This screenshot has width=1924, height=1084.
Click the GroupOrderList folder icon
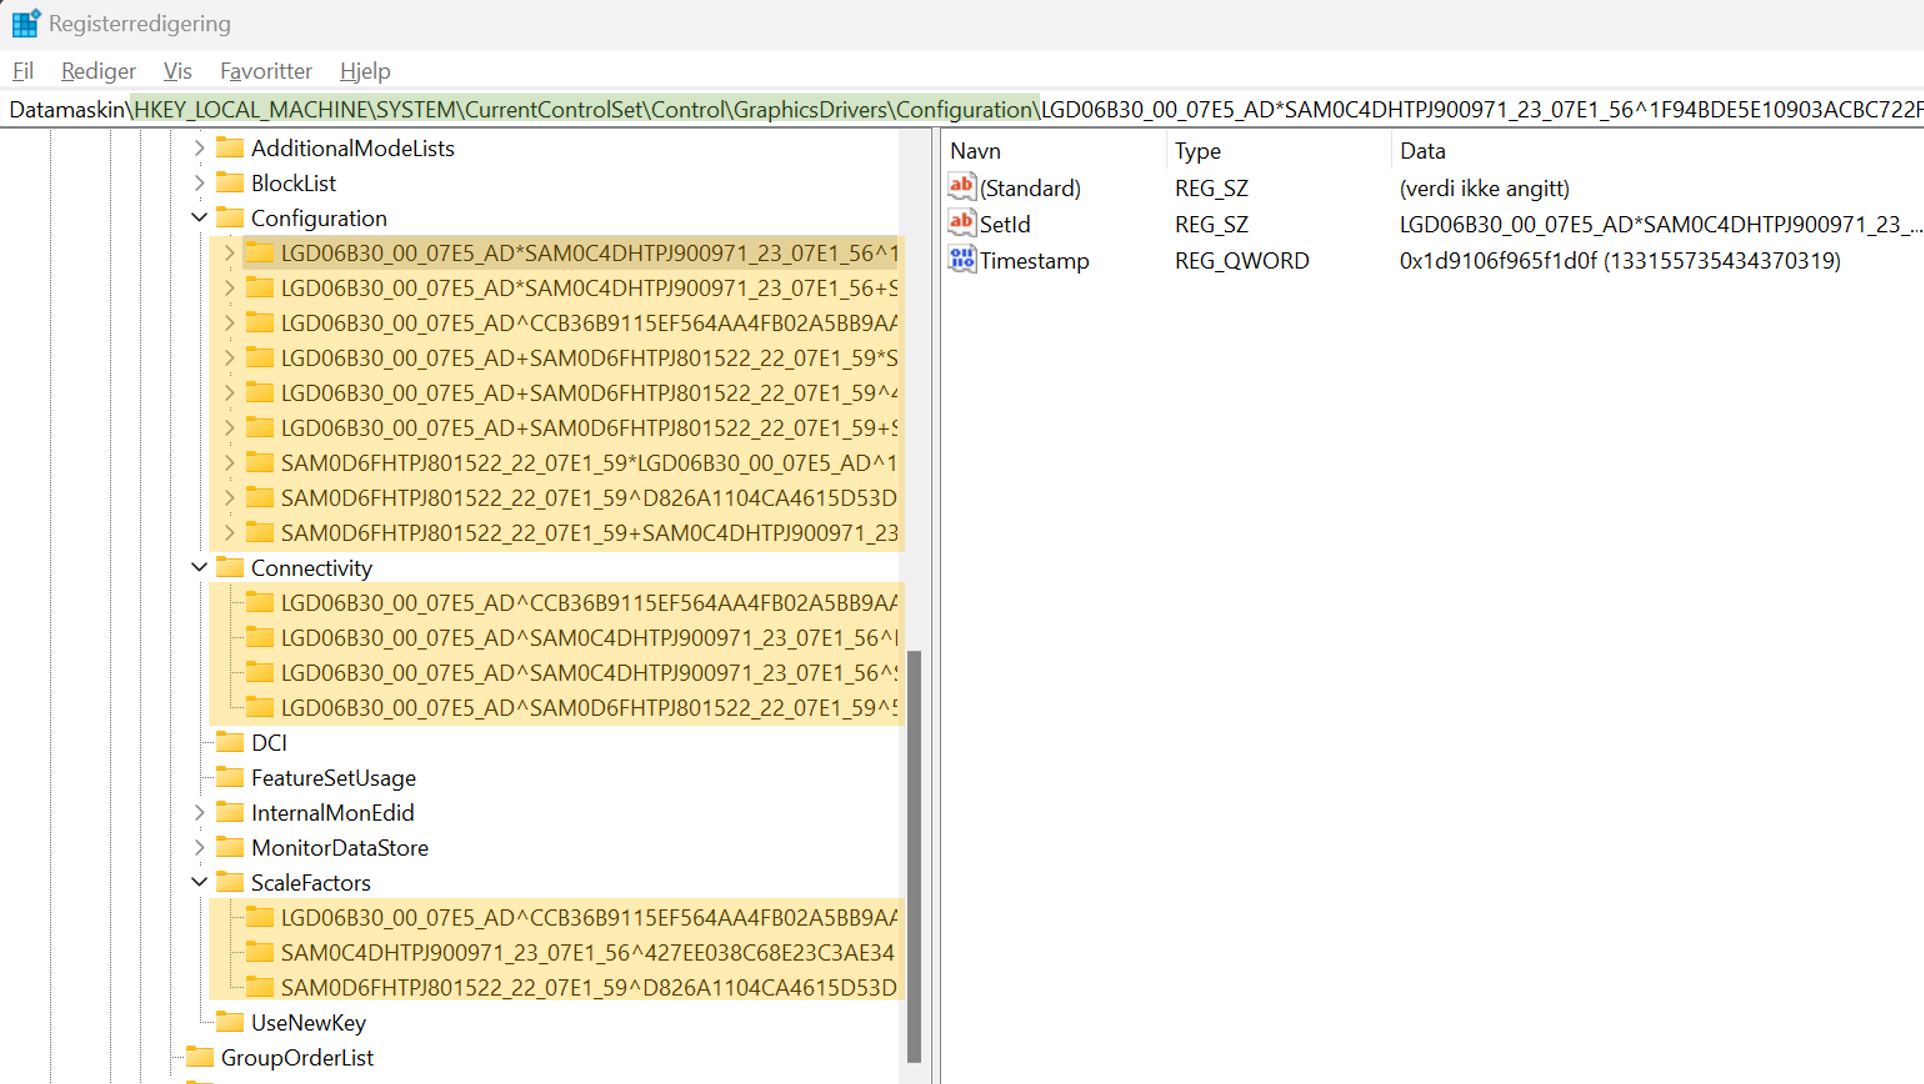pyautogui.click(x=200, y=1058)
